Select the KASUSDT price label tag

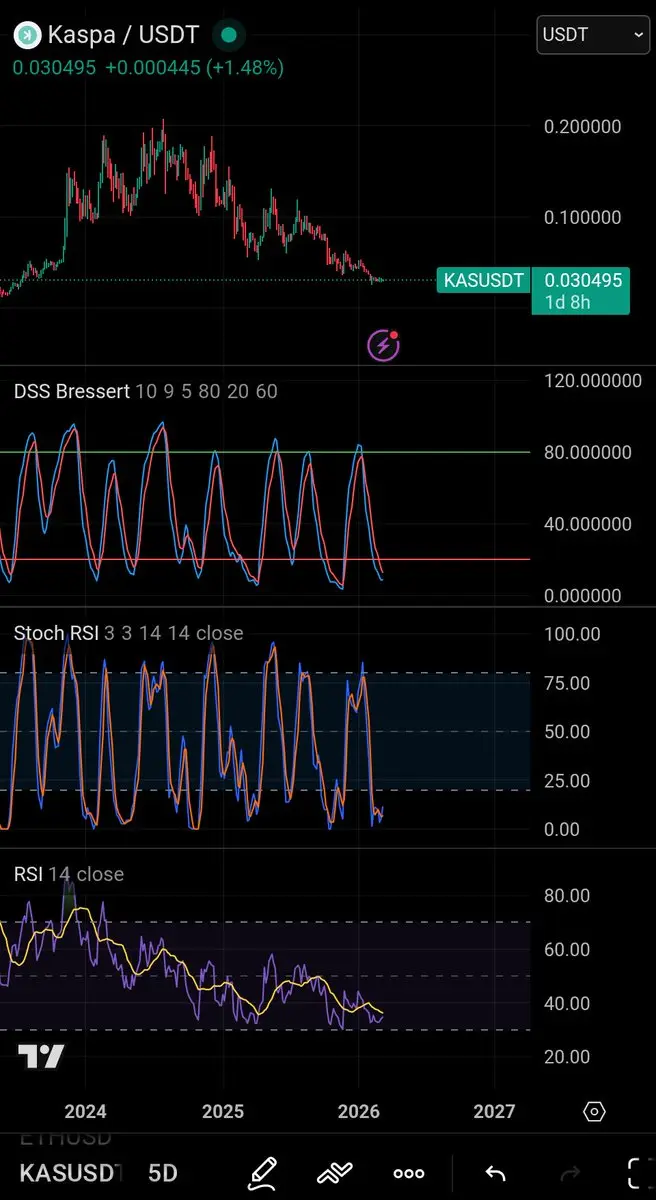(483, 280)
